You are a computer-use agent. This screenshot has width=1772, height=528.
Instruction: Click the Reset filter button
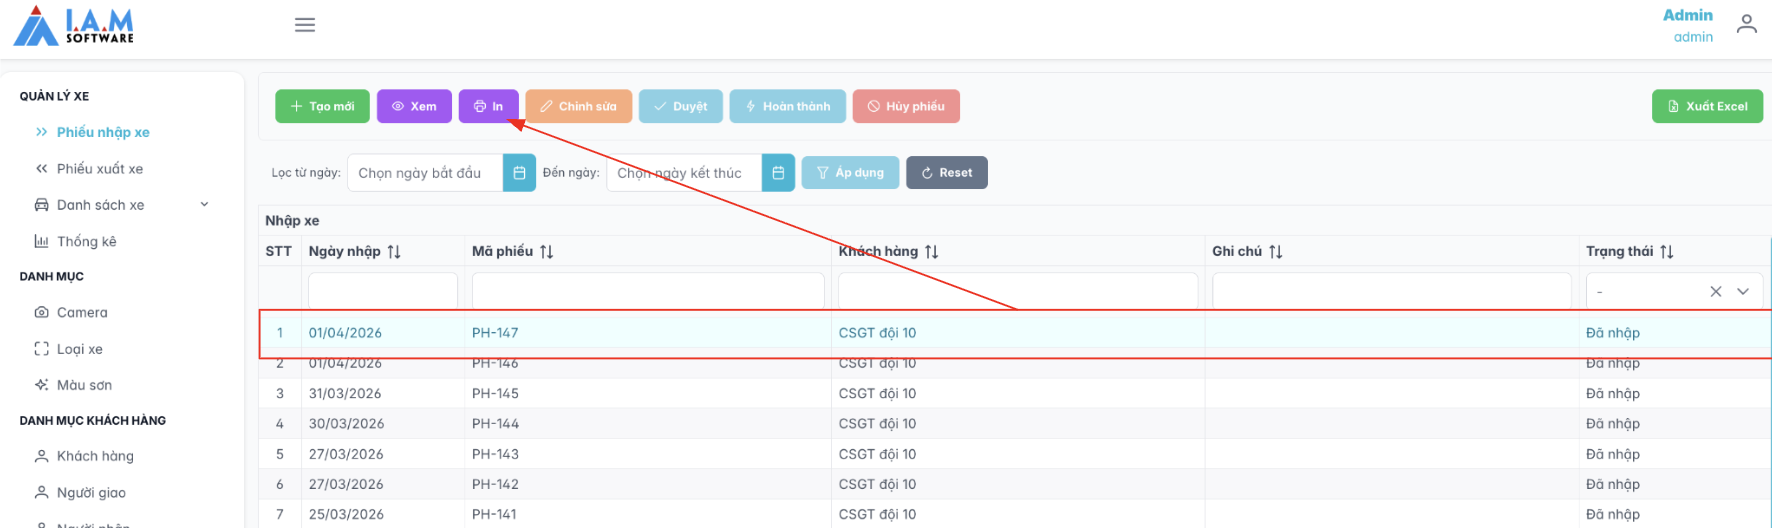[x=946, y=173]
